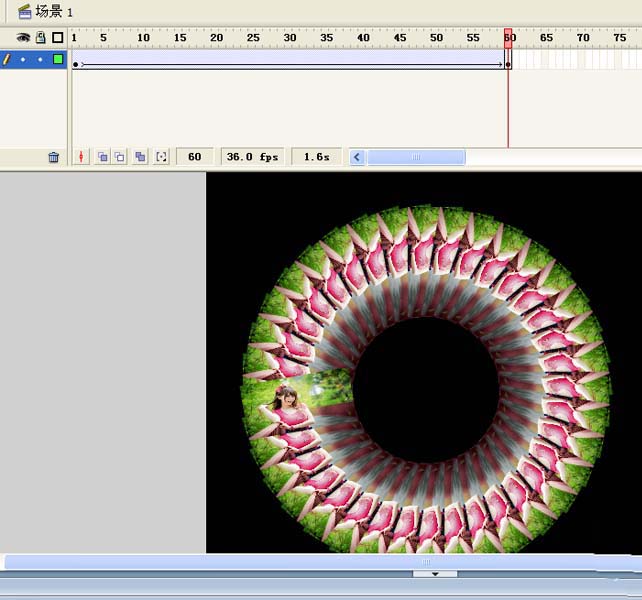The height and width of the screenshot is (600, 642).
Task: Click the layer pencil edit icon
Action: tap(6, 59)
